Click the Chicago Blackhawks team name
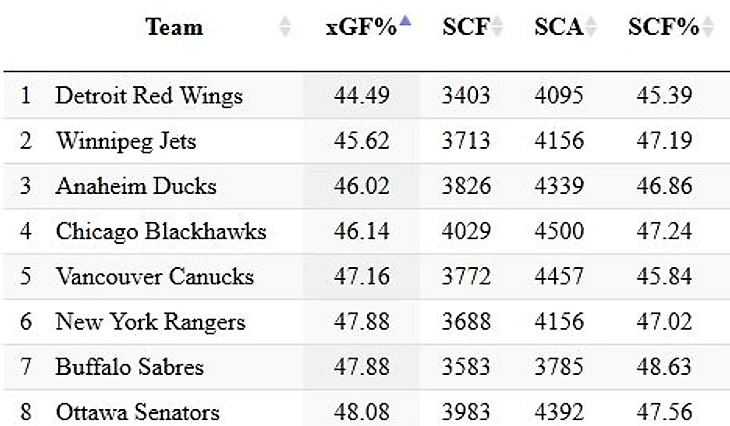The image size is (730, 426). tap(161, 232)
